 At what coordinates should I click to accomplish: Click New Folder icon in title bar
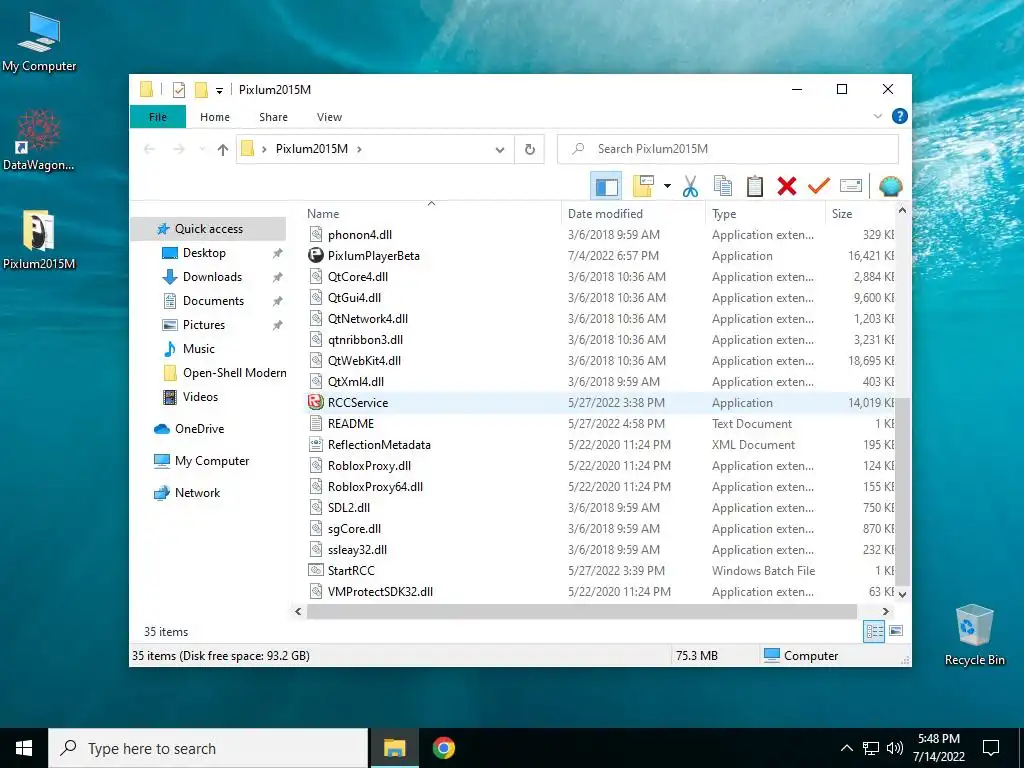click(201, 90)
